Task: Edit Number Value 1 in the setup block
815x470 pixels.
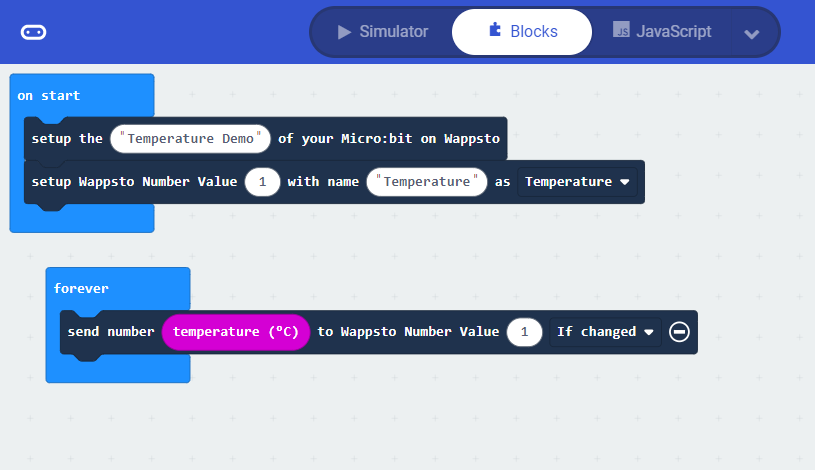Action: point(262,182)
